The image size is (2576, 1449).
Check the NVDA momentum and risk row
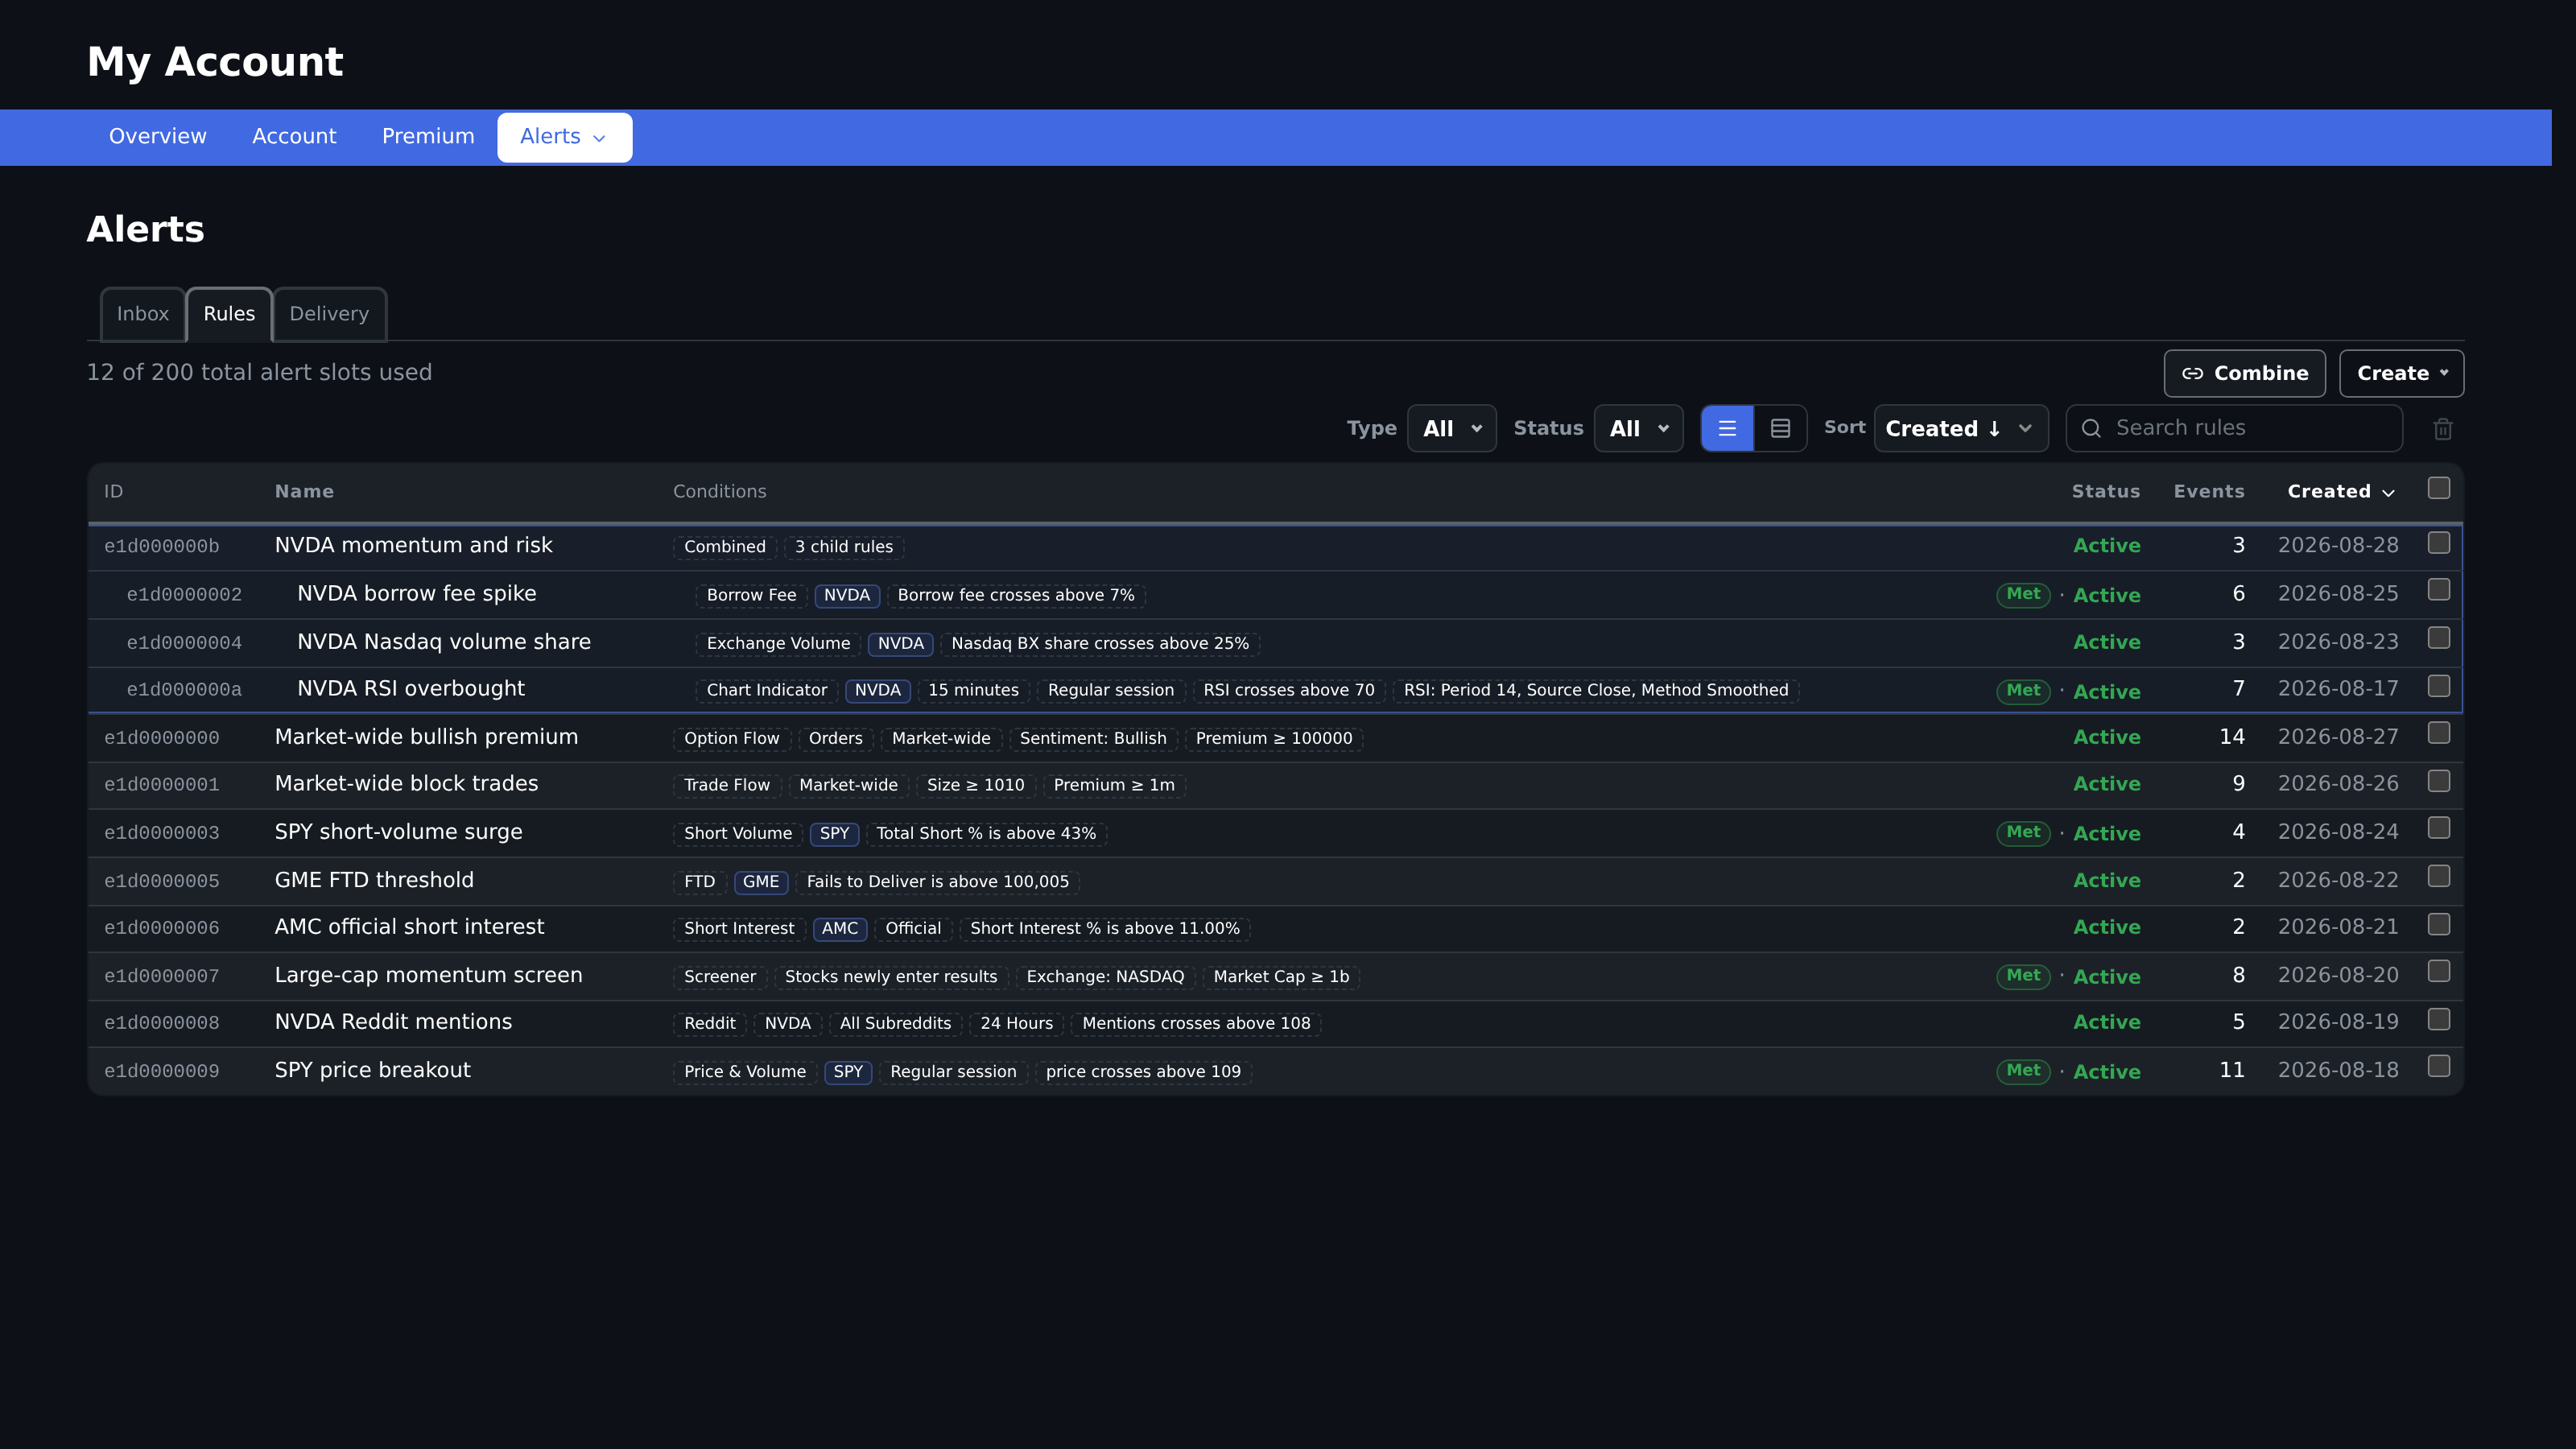click(x=2439, y=542)
